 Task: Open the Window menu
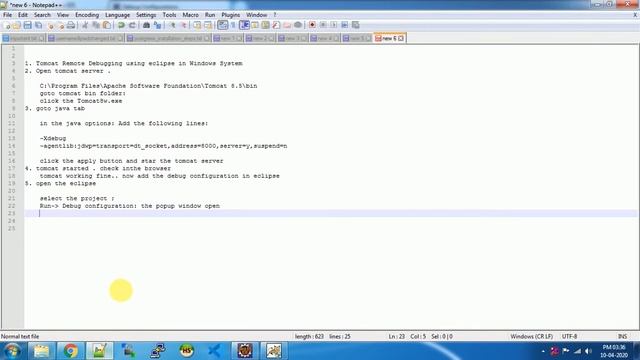pos(256,15)
